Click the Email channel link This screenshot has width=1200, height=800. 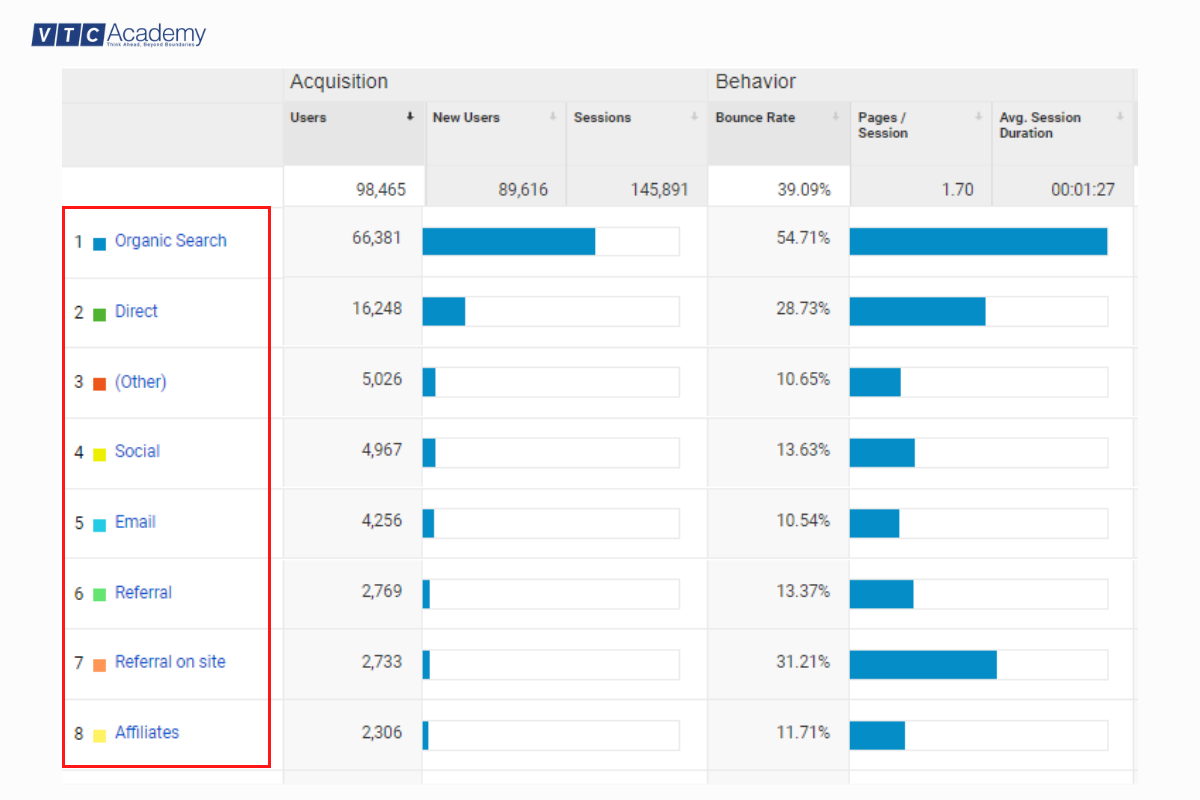pyautogui.click(x=134, y=521)
